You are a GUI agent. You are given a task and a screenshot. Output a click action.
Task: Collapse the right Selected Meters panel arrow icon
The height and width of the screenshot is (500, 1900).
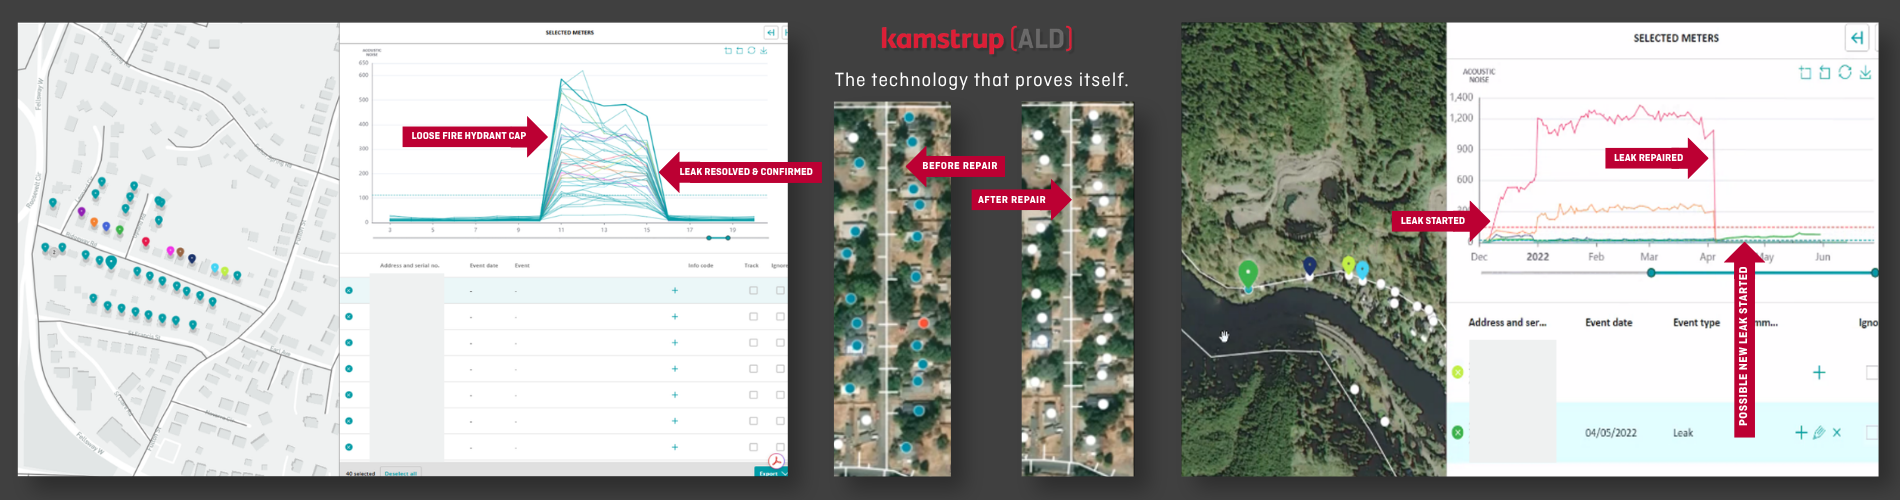click(1857, 38)
